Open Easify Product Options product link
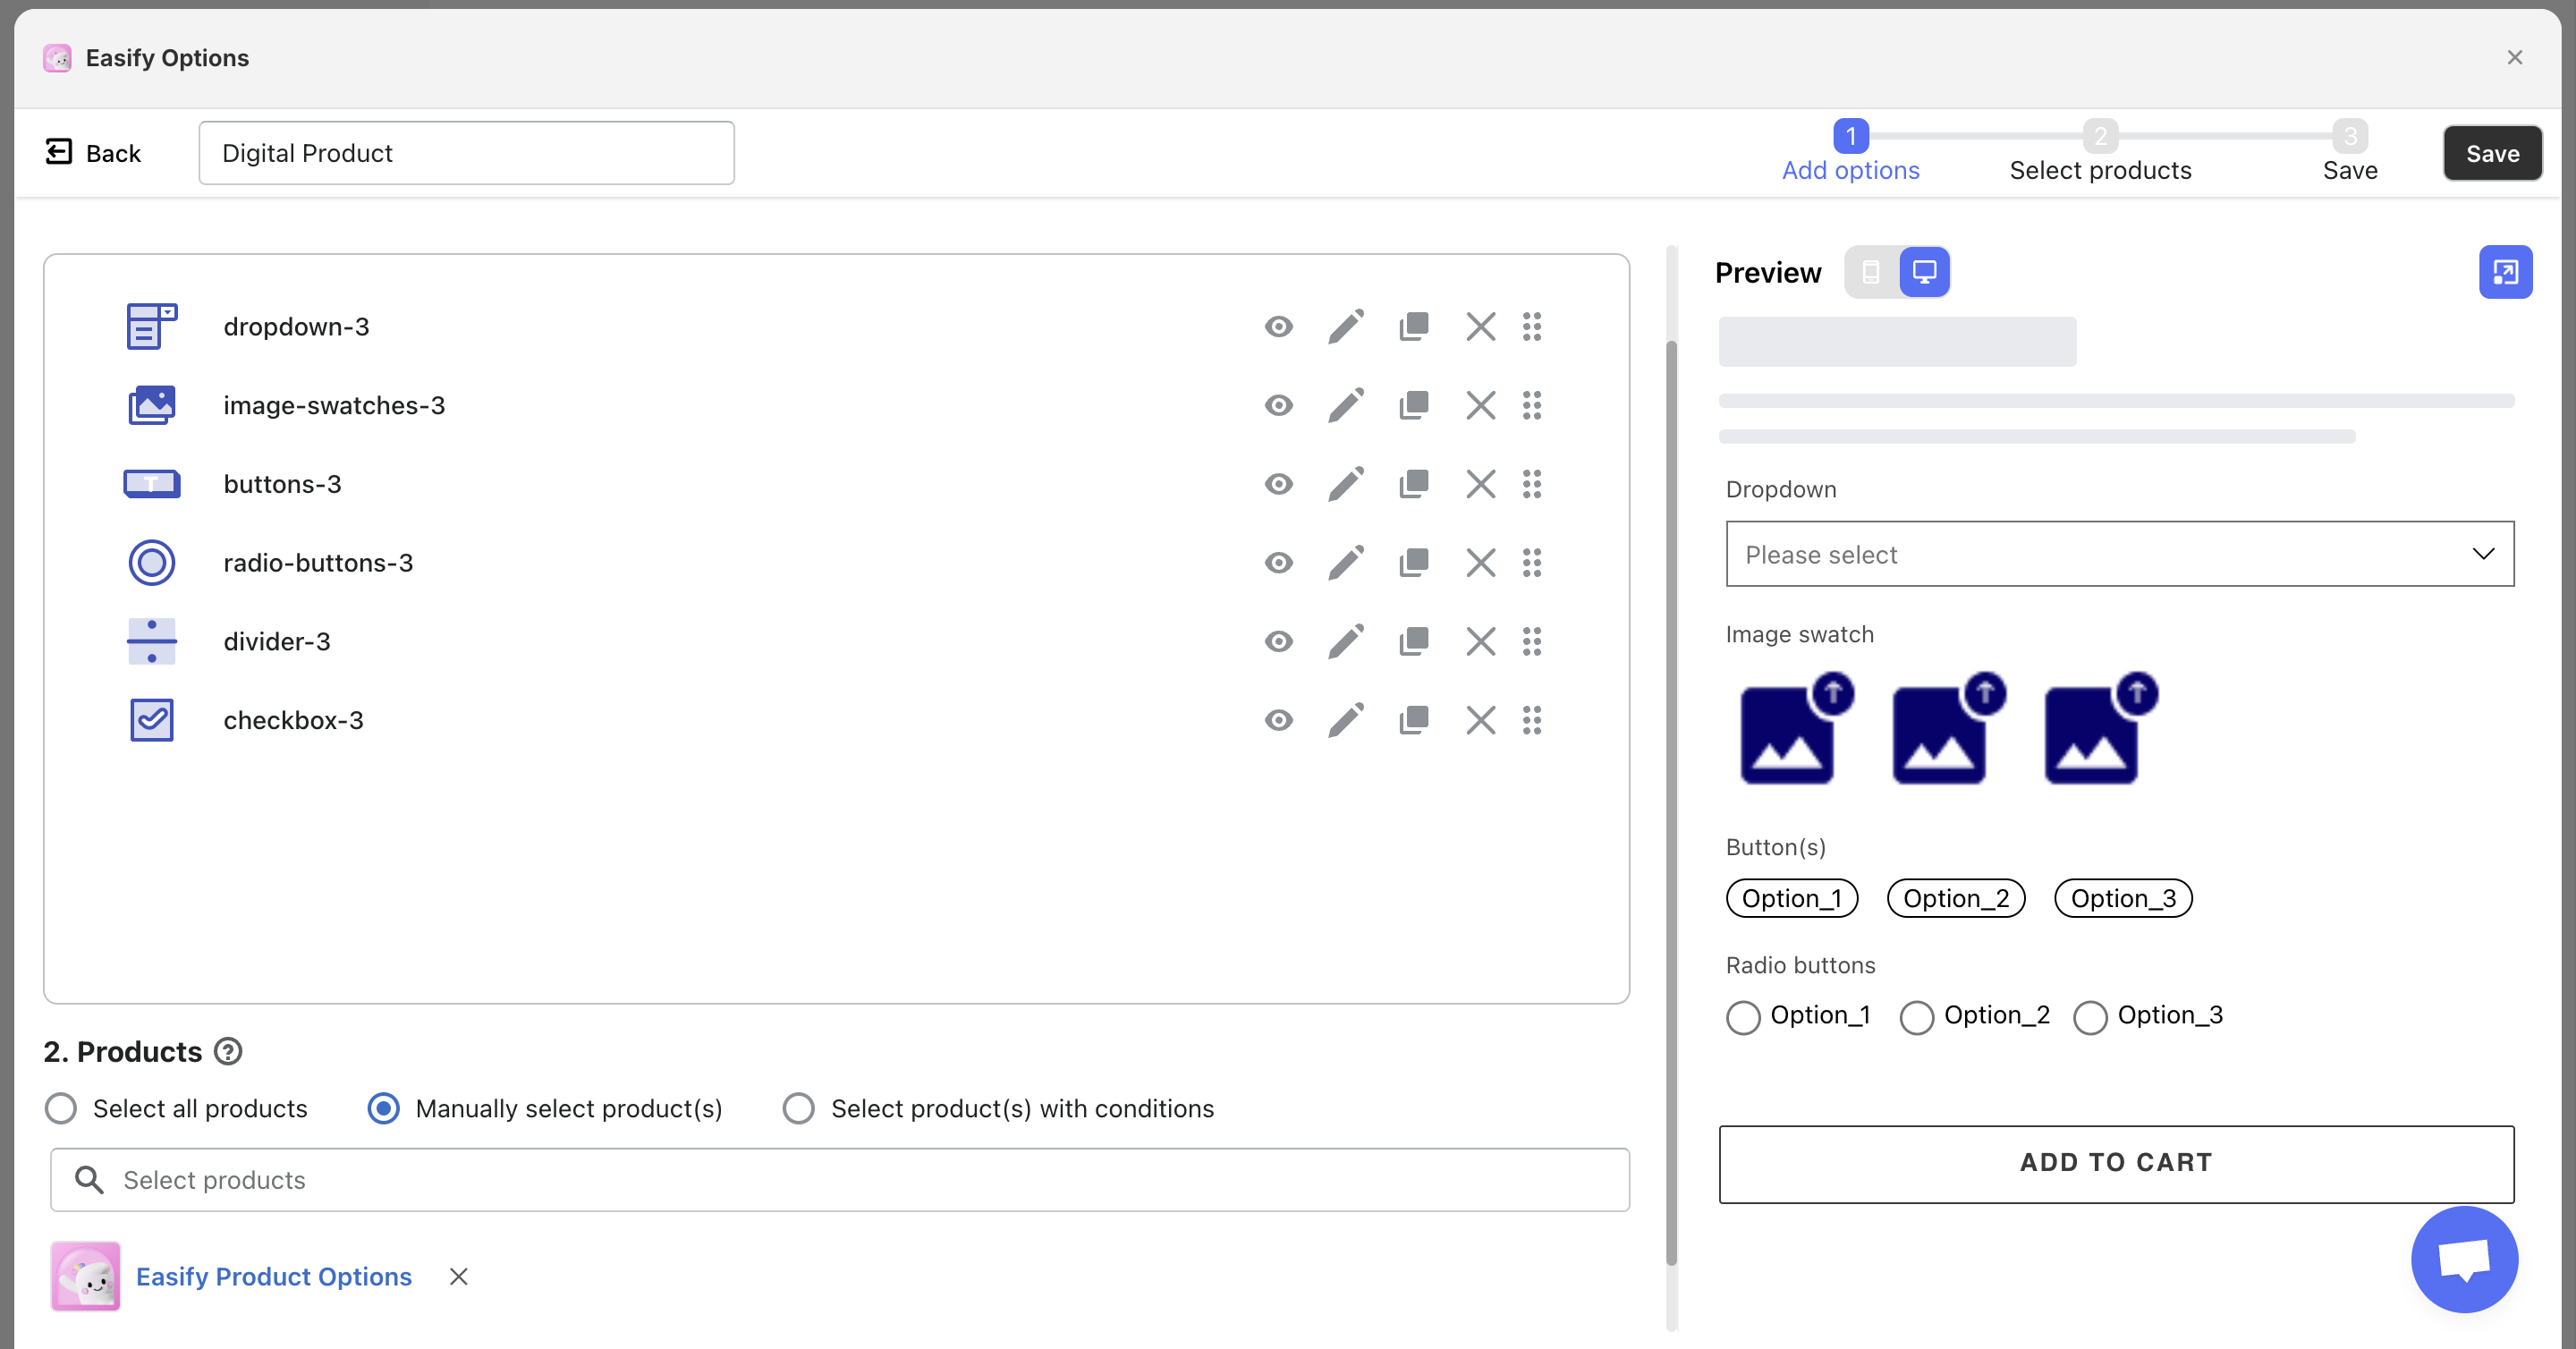Image resolution: width=2576 pixels, height=1349 pixels. [273, 1276]
